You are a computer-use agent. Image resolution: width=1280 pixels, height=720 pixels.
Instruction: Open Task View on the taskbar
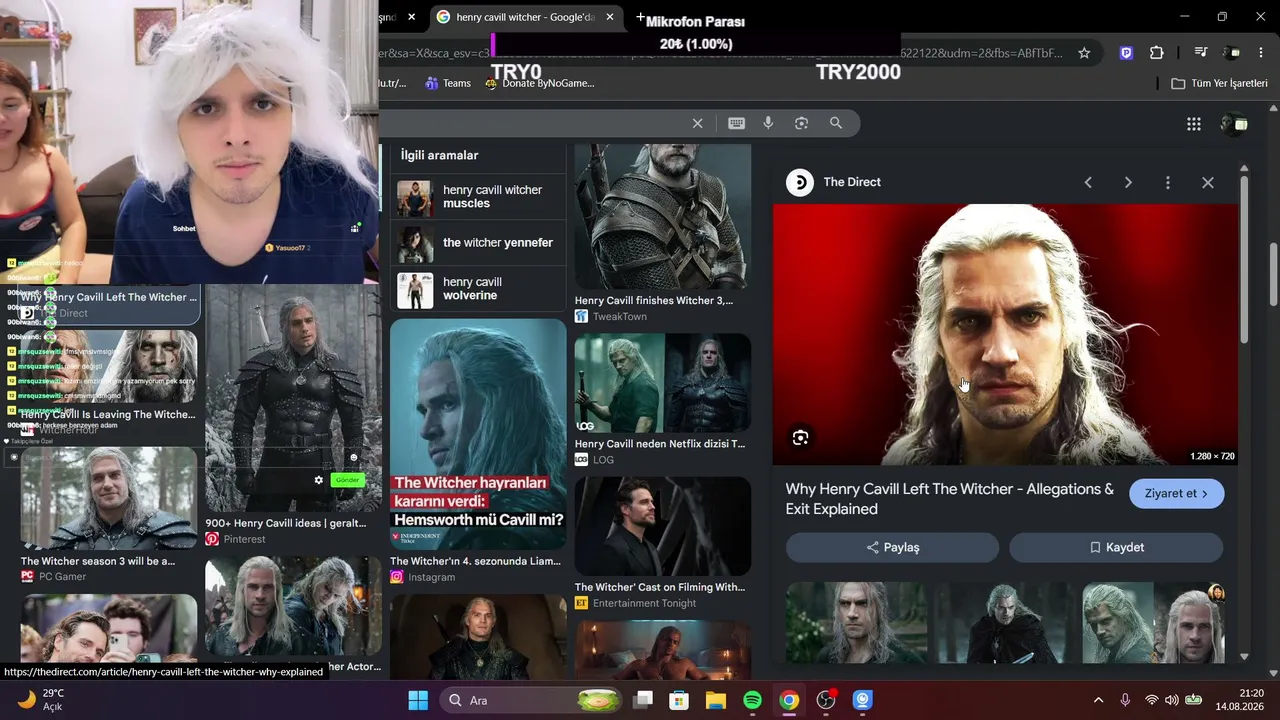tap(642, 700)
